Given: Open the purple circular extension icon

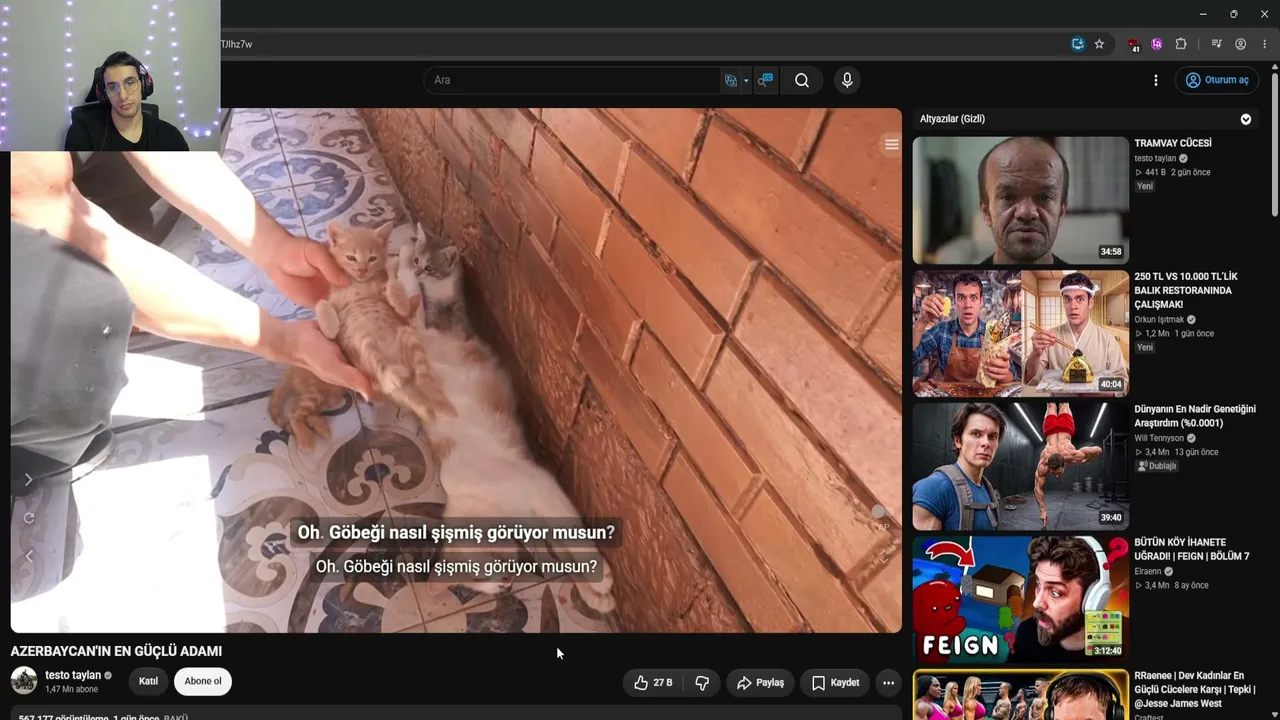Looking at the screenshot, I should [x=1157, y=44].
